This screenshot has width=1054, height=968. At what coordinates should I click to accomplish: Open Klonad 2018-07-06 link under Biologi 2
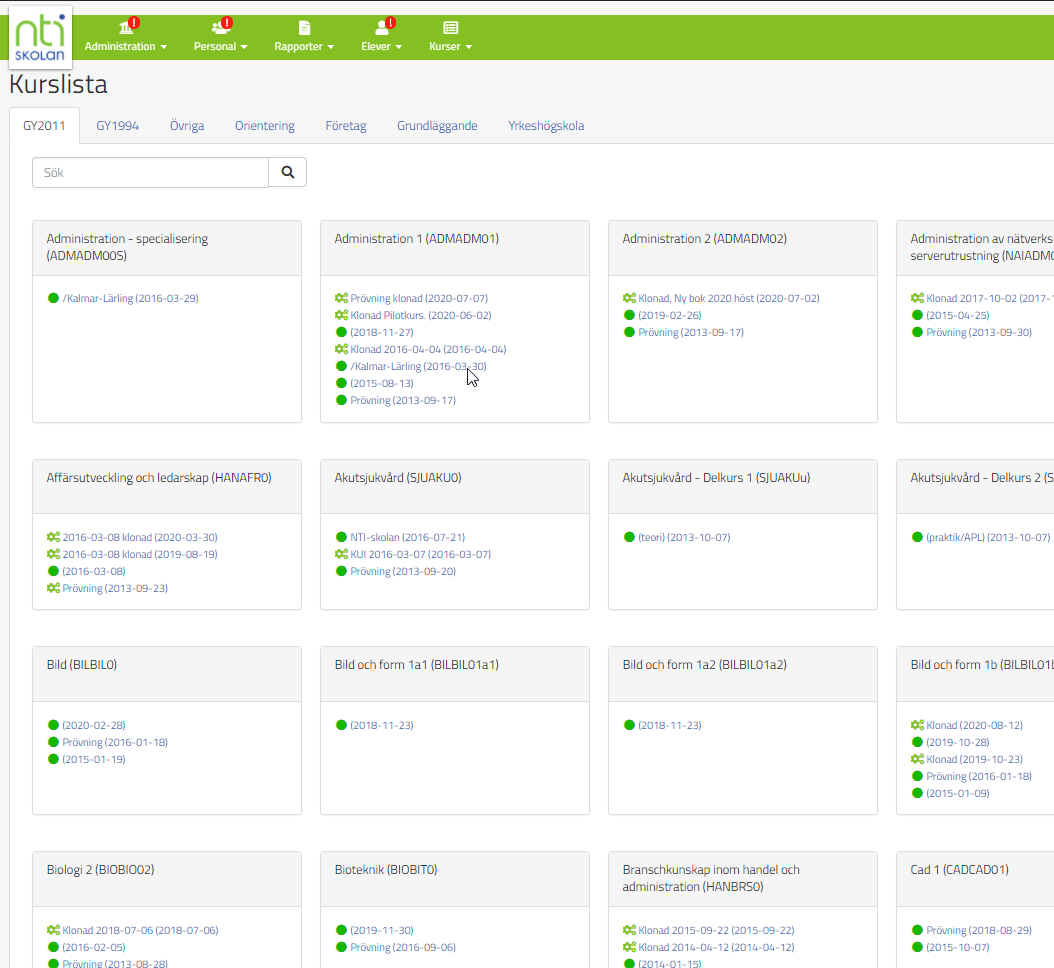(140, 930)
